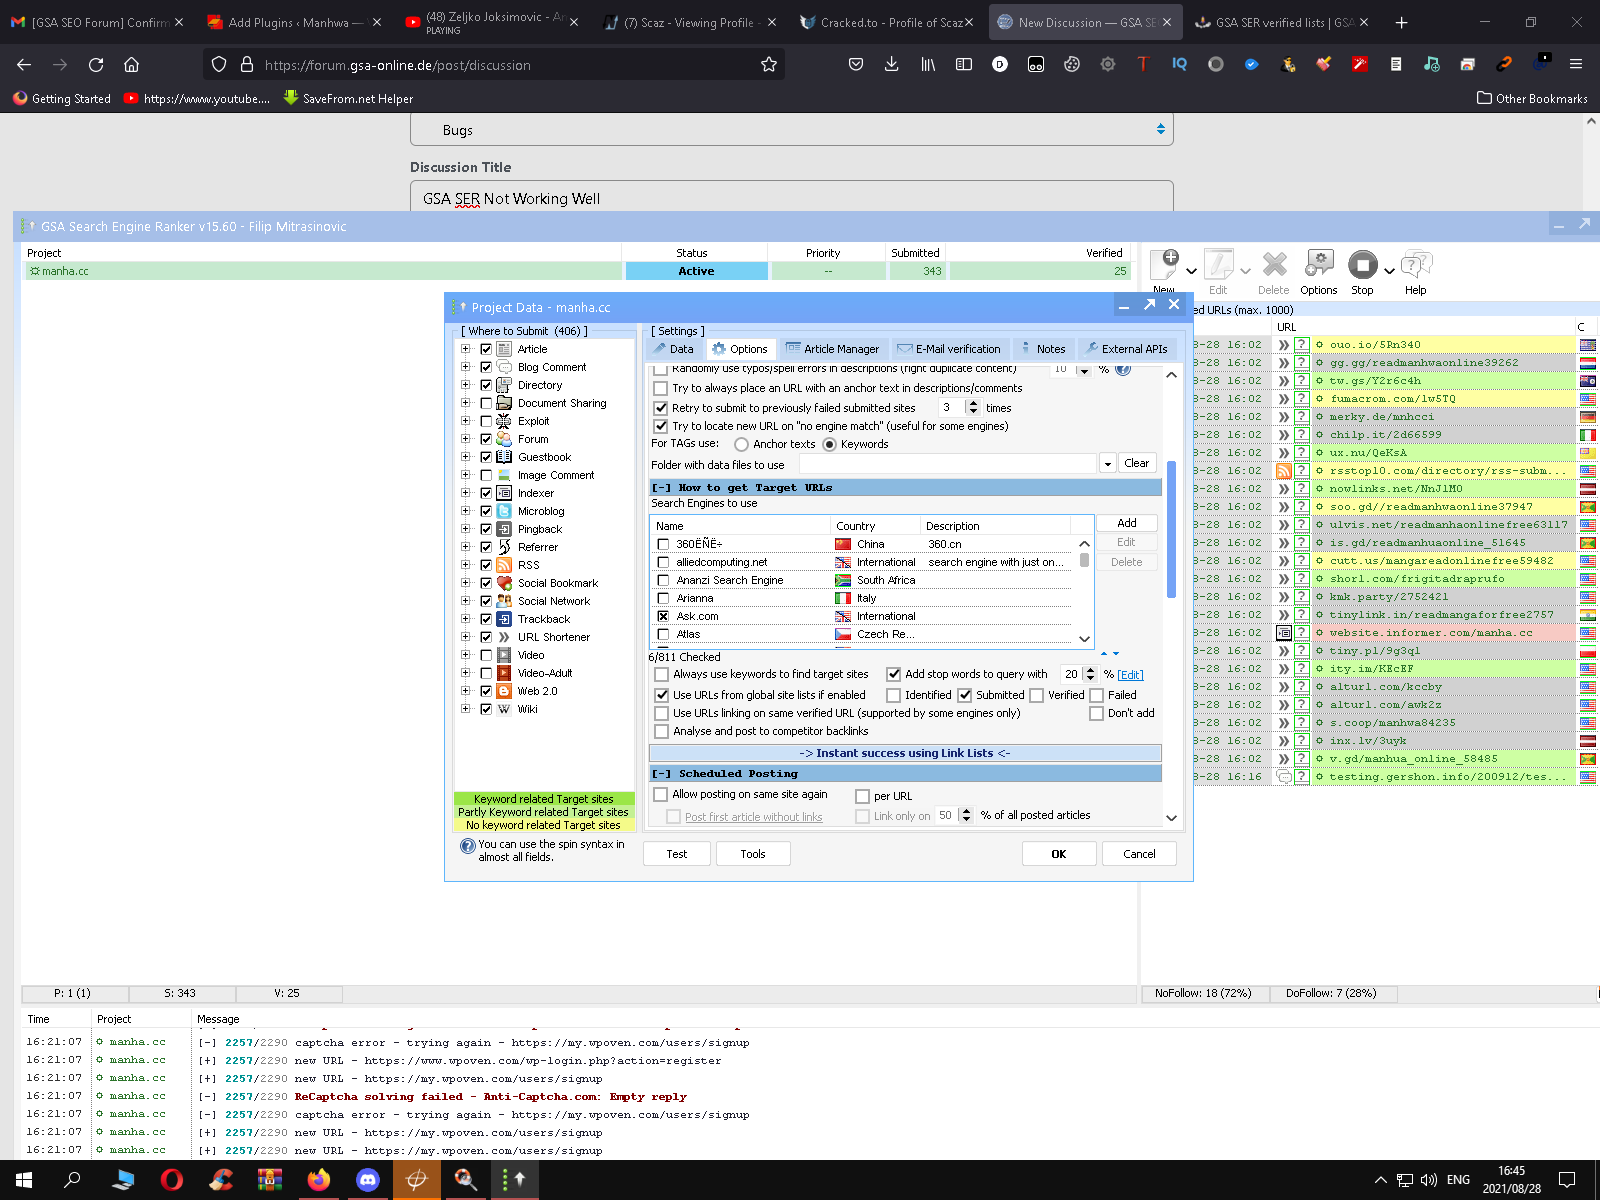Expand the Social Network tree node

click(x=465, y=601)
